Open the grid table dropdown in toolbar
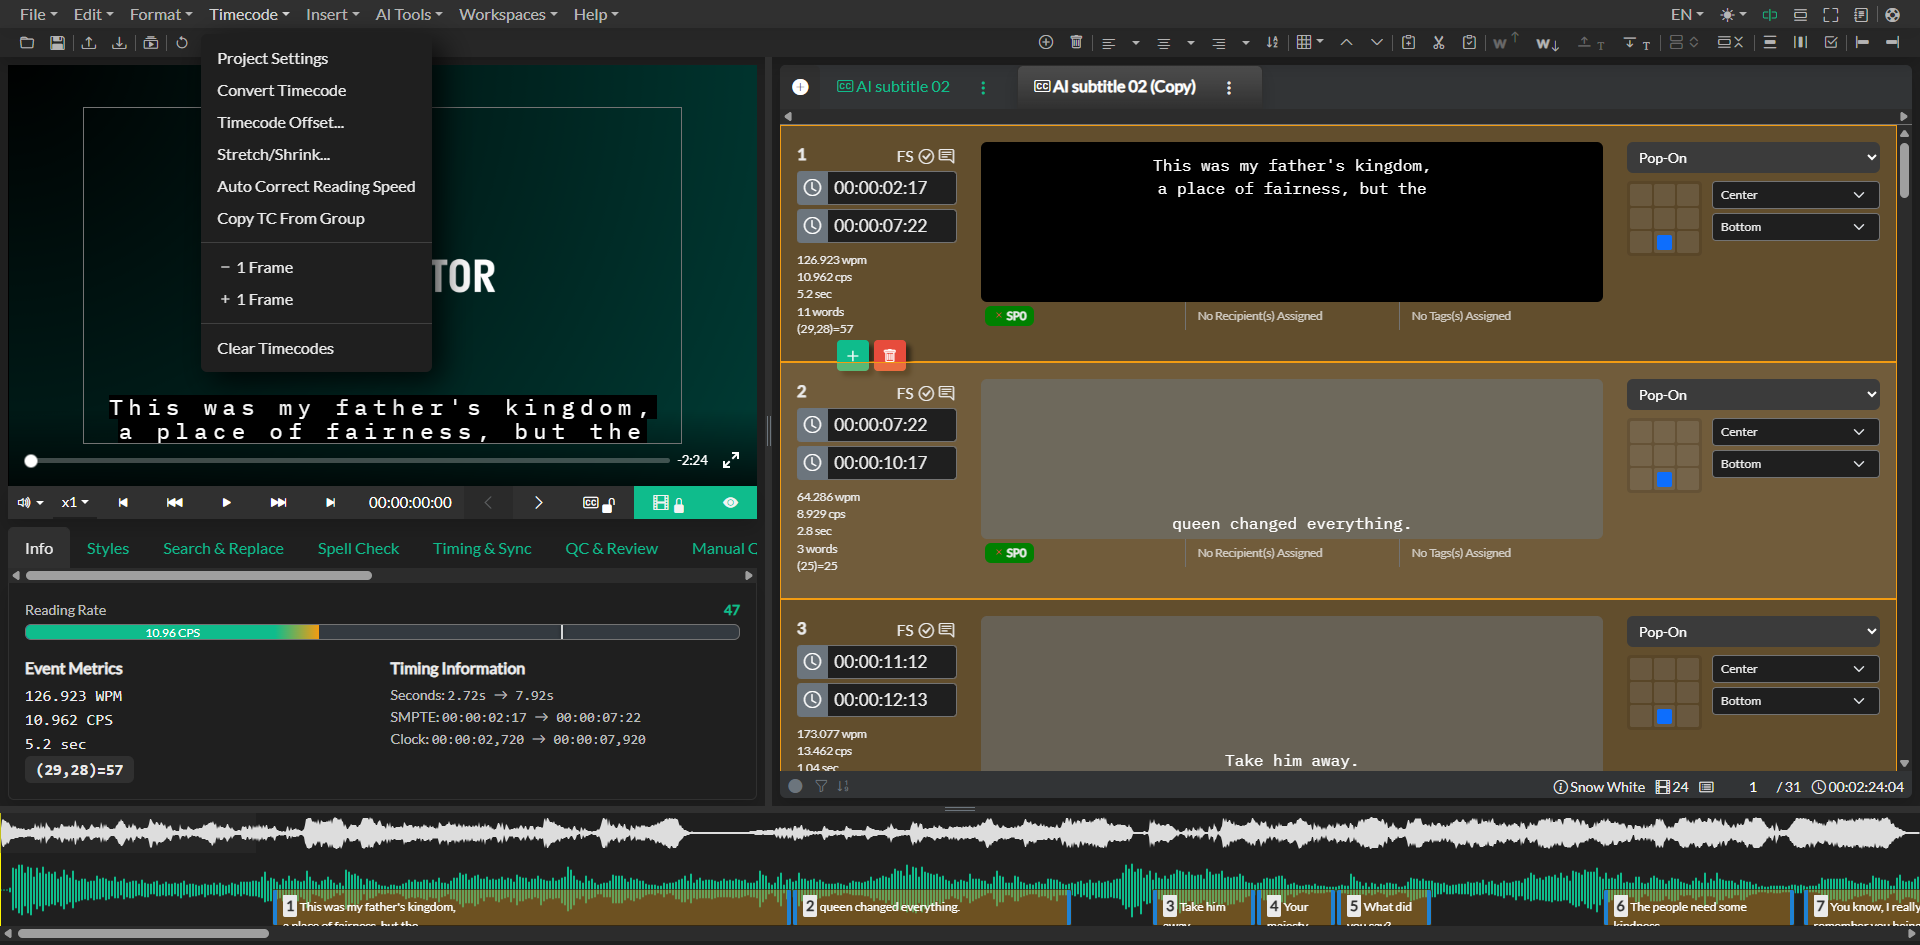This screenshot has height=945, width=1920. 1310,42
